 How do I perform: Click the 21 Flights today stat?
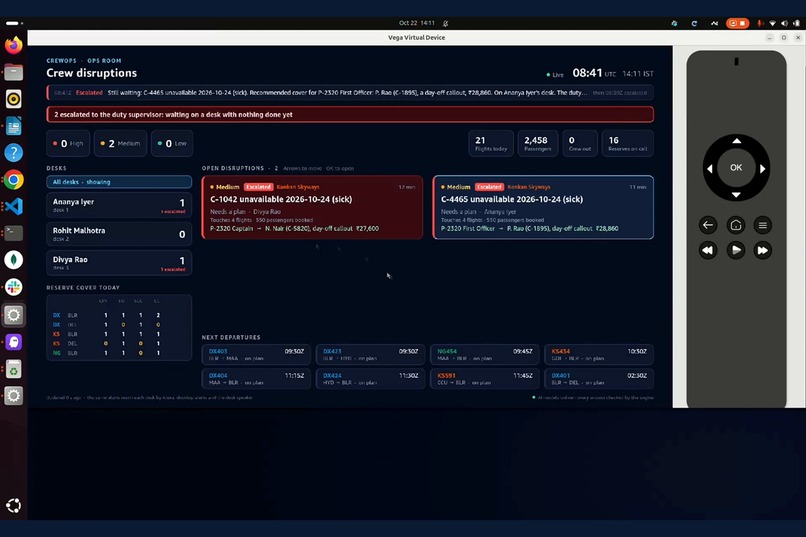491,143
